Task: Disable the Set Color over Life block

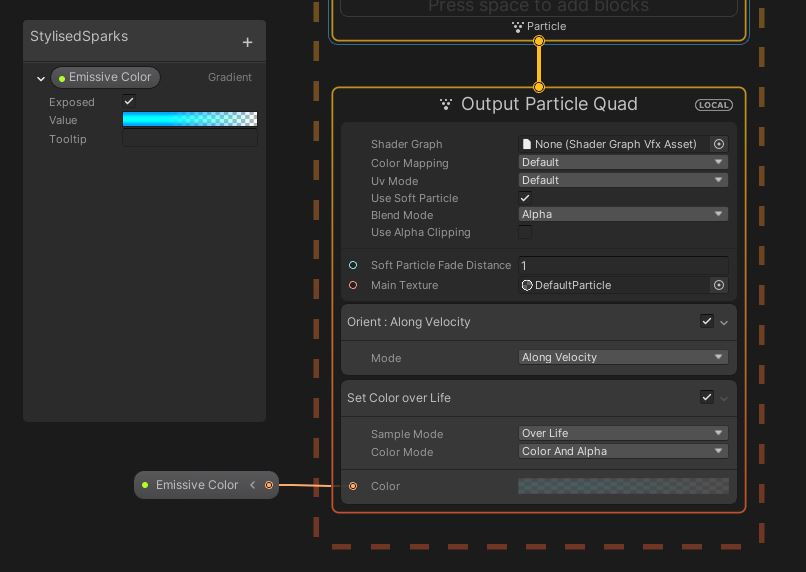Action: (707, 397)
